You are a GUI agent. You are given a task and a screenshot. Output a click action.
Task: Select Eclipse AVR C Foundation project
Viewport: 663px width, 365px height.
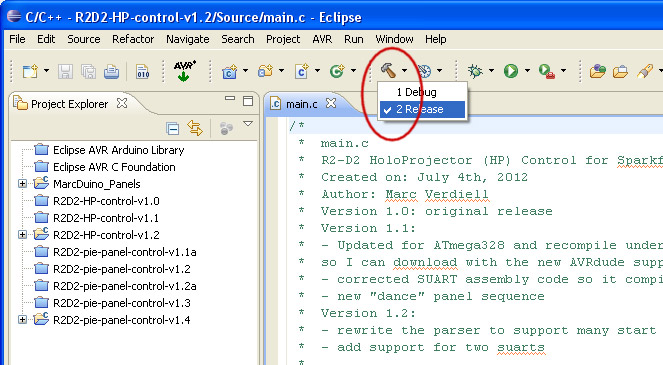114,167
